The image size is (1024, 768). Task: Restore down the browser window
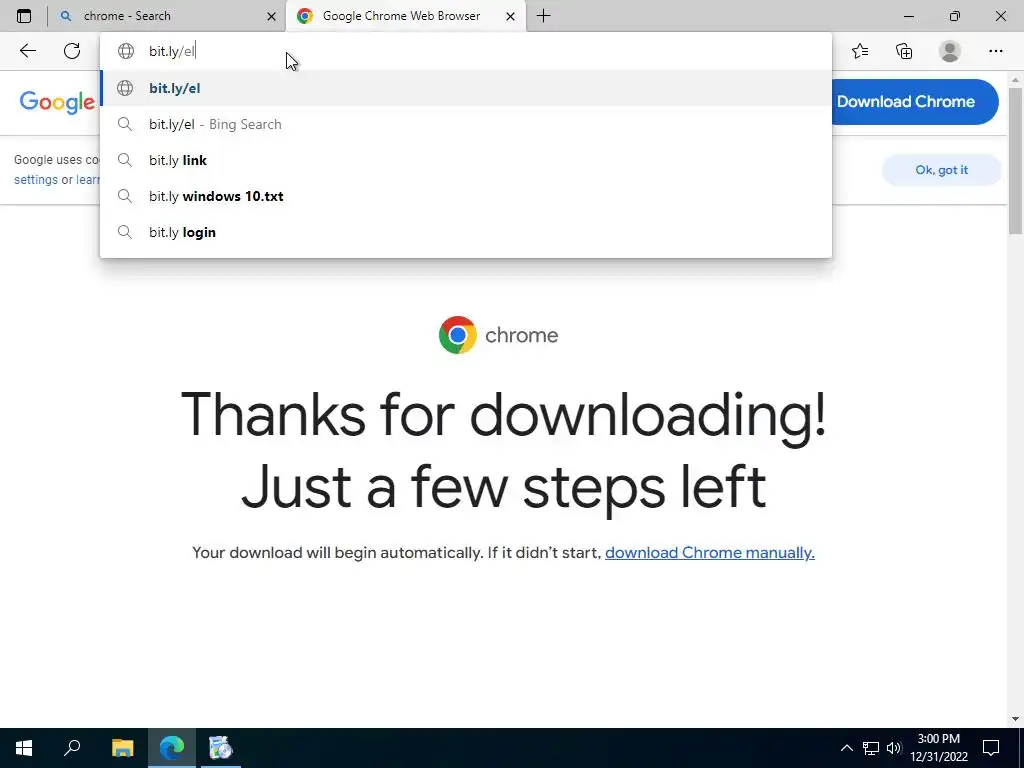[x=955, y=16]
